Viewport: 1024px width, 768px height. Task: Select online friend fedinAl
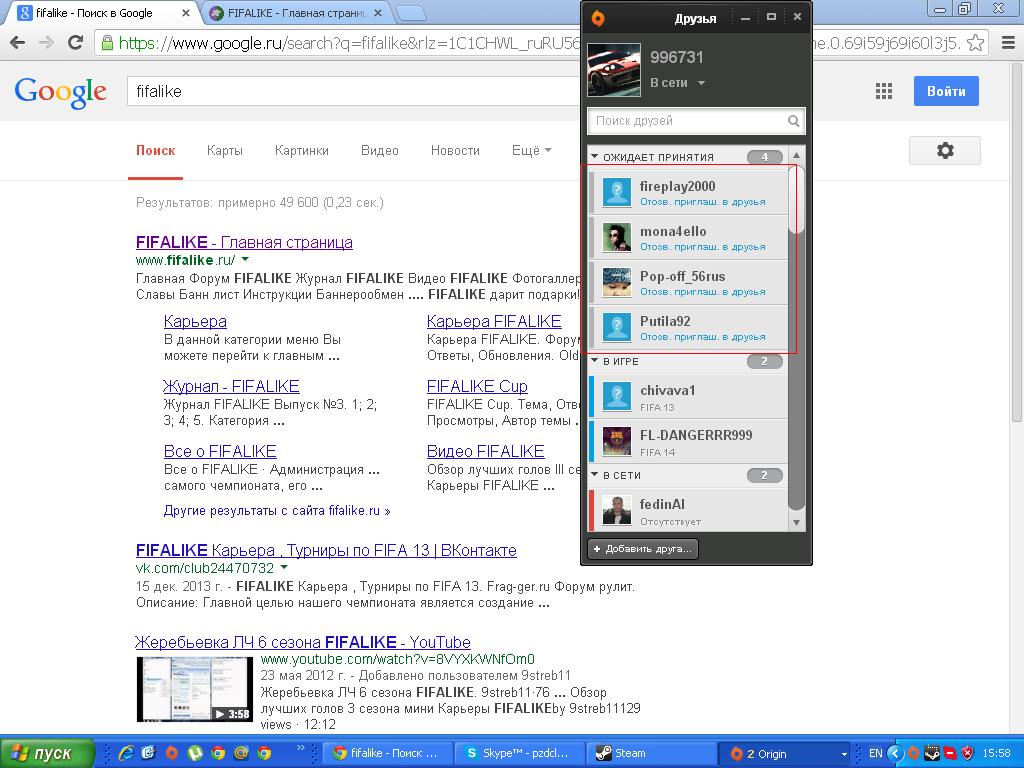pyautogui.click(x=688, y=510)
